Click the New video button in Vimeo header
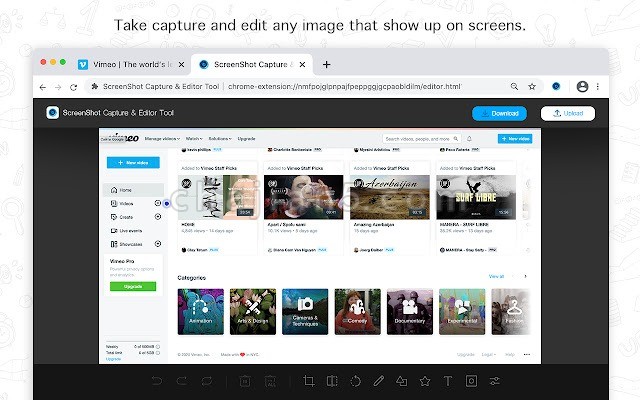Image resolution: width=640 pixels, height=400 pixels. tap(515, 139)
